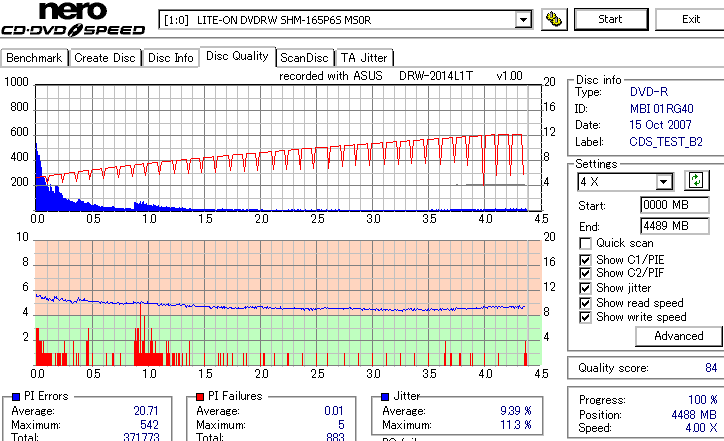Click the PI Failures average value 0.01
724x441 pixels.
pos(334,411)
